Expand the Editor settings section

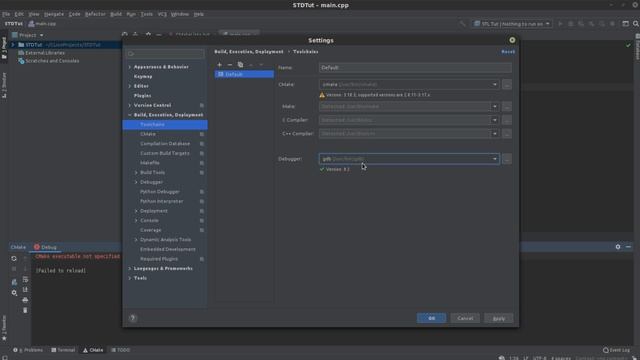click(x=130, y=86)
